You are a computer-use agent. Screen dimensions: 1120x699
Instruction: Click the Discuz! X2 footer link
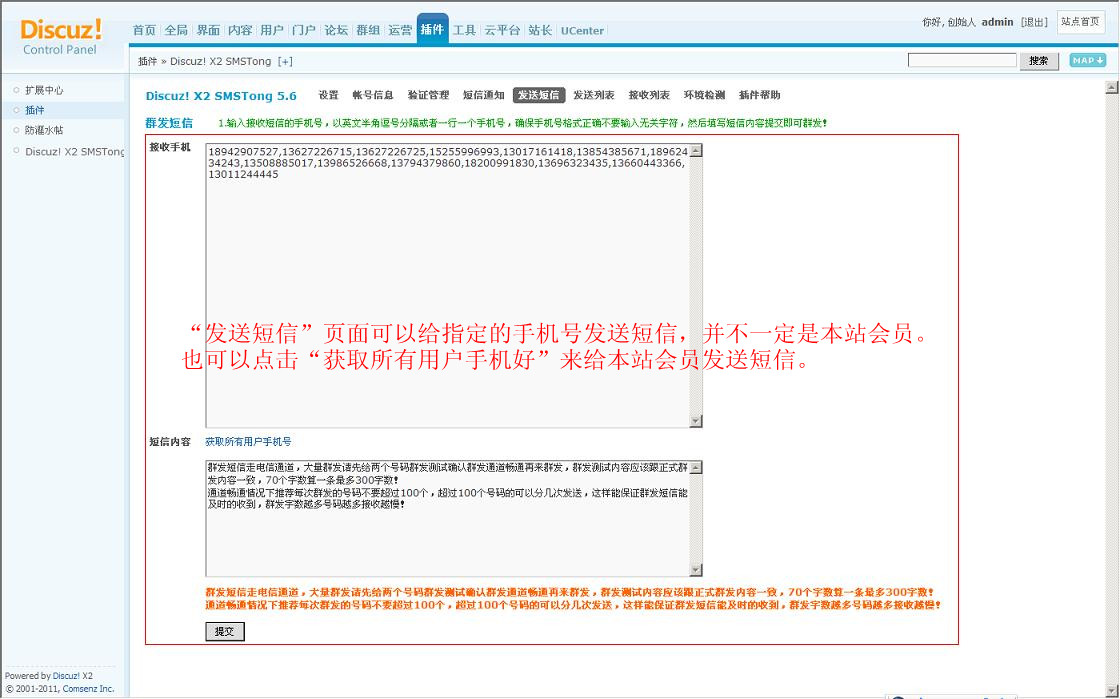pyautogui.click(x=73, y=675)
